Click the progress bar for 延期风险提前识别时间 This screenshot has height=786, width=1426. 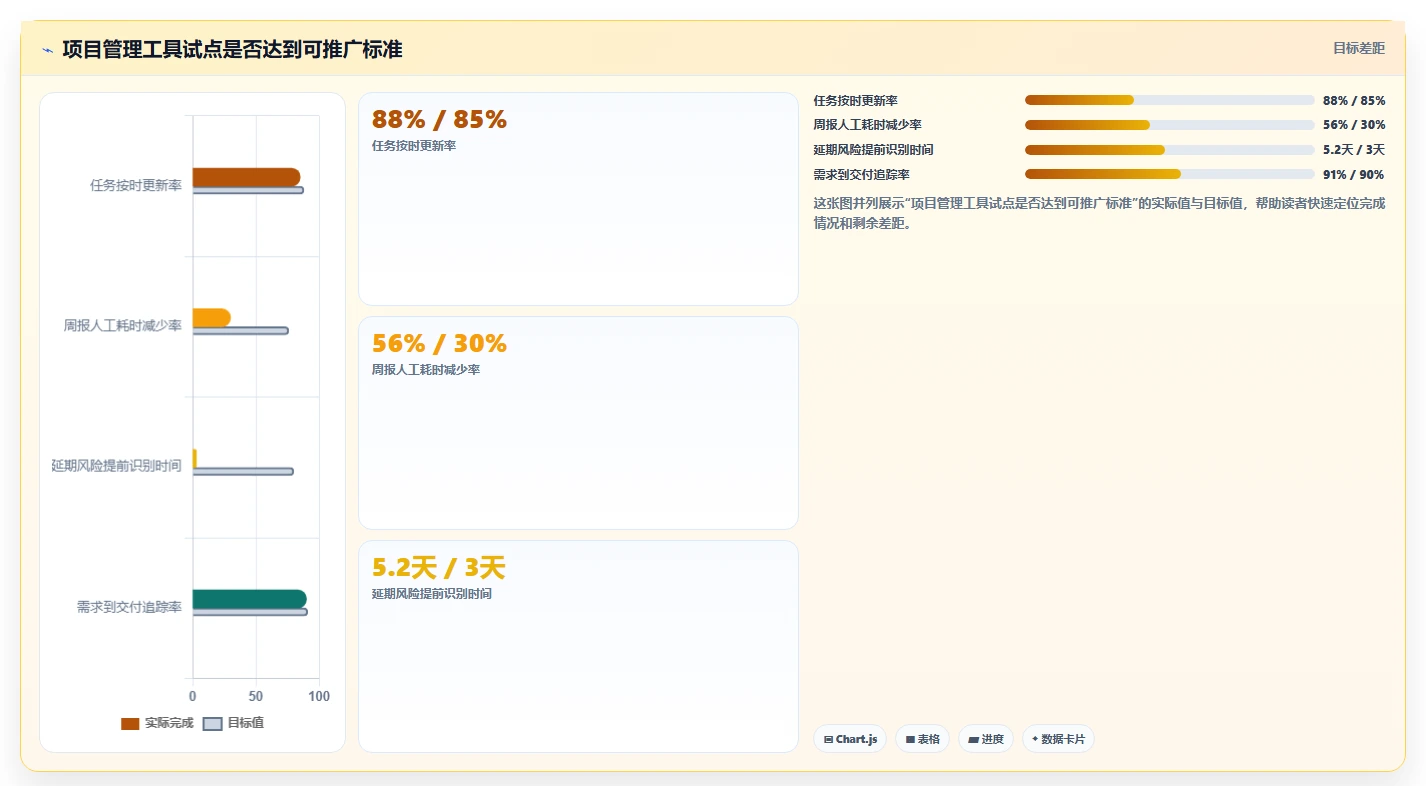[1169, 150]
